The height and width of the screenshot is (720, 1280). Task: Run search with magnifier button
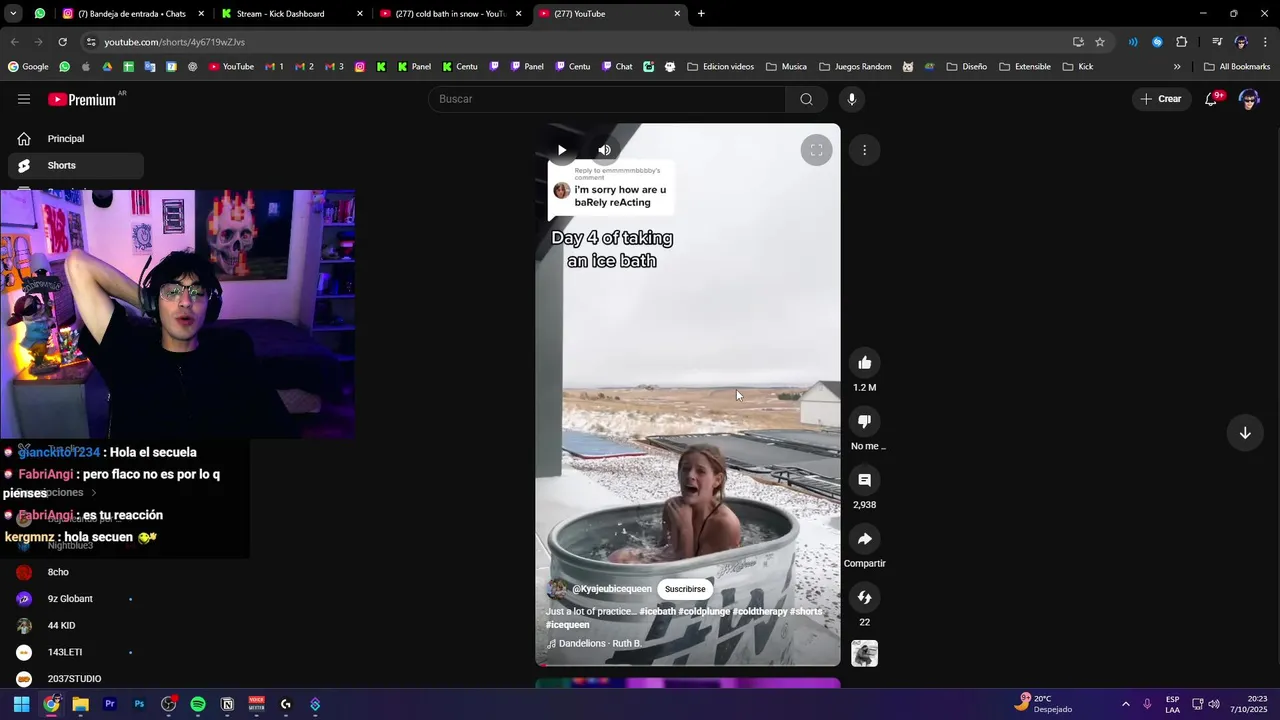[x=806, y=99]
